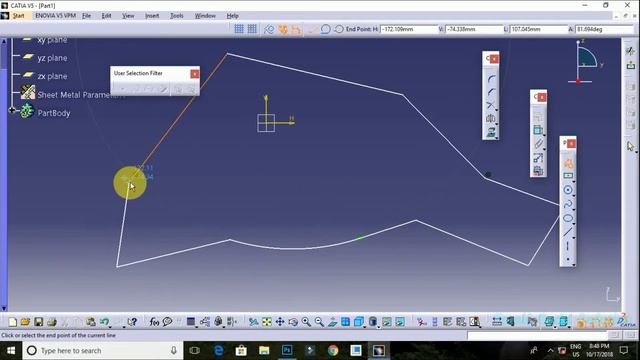640x360 pixels.
Task: Select the Point sketch tool
Action: pos(568,259)
